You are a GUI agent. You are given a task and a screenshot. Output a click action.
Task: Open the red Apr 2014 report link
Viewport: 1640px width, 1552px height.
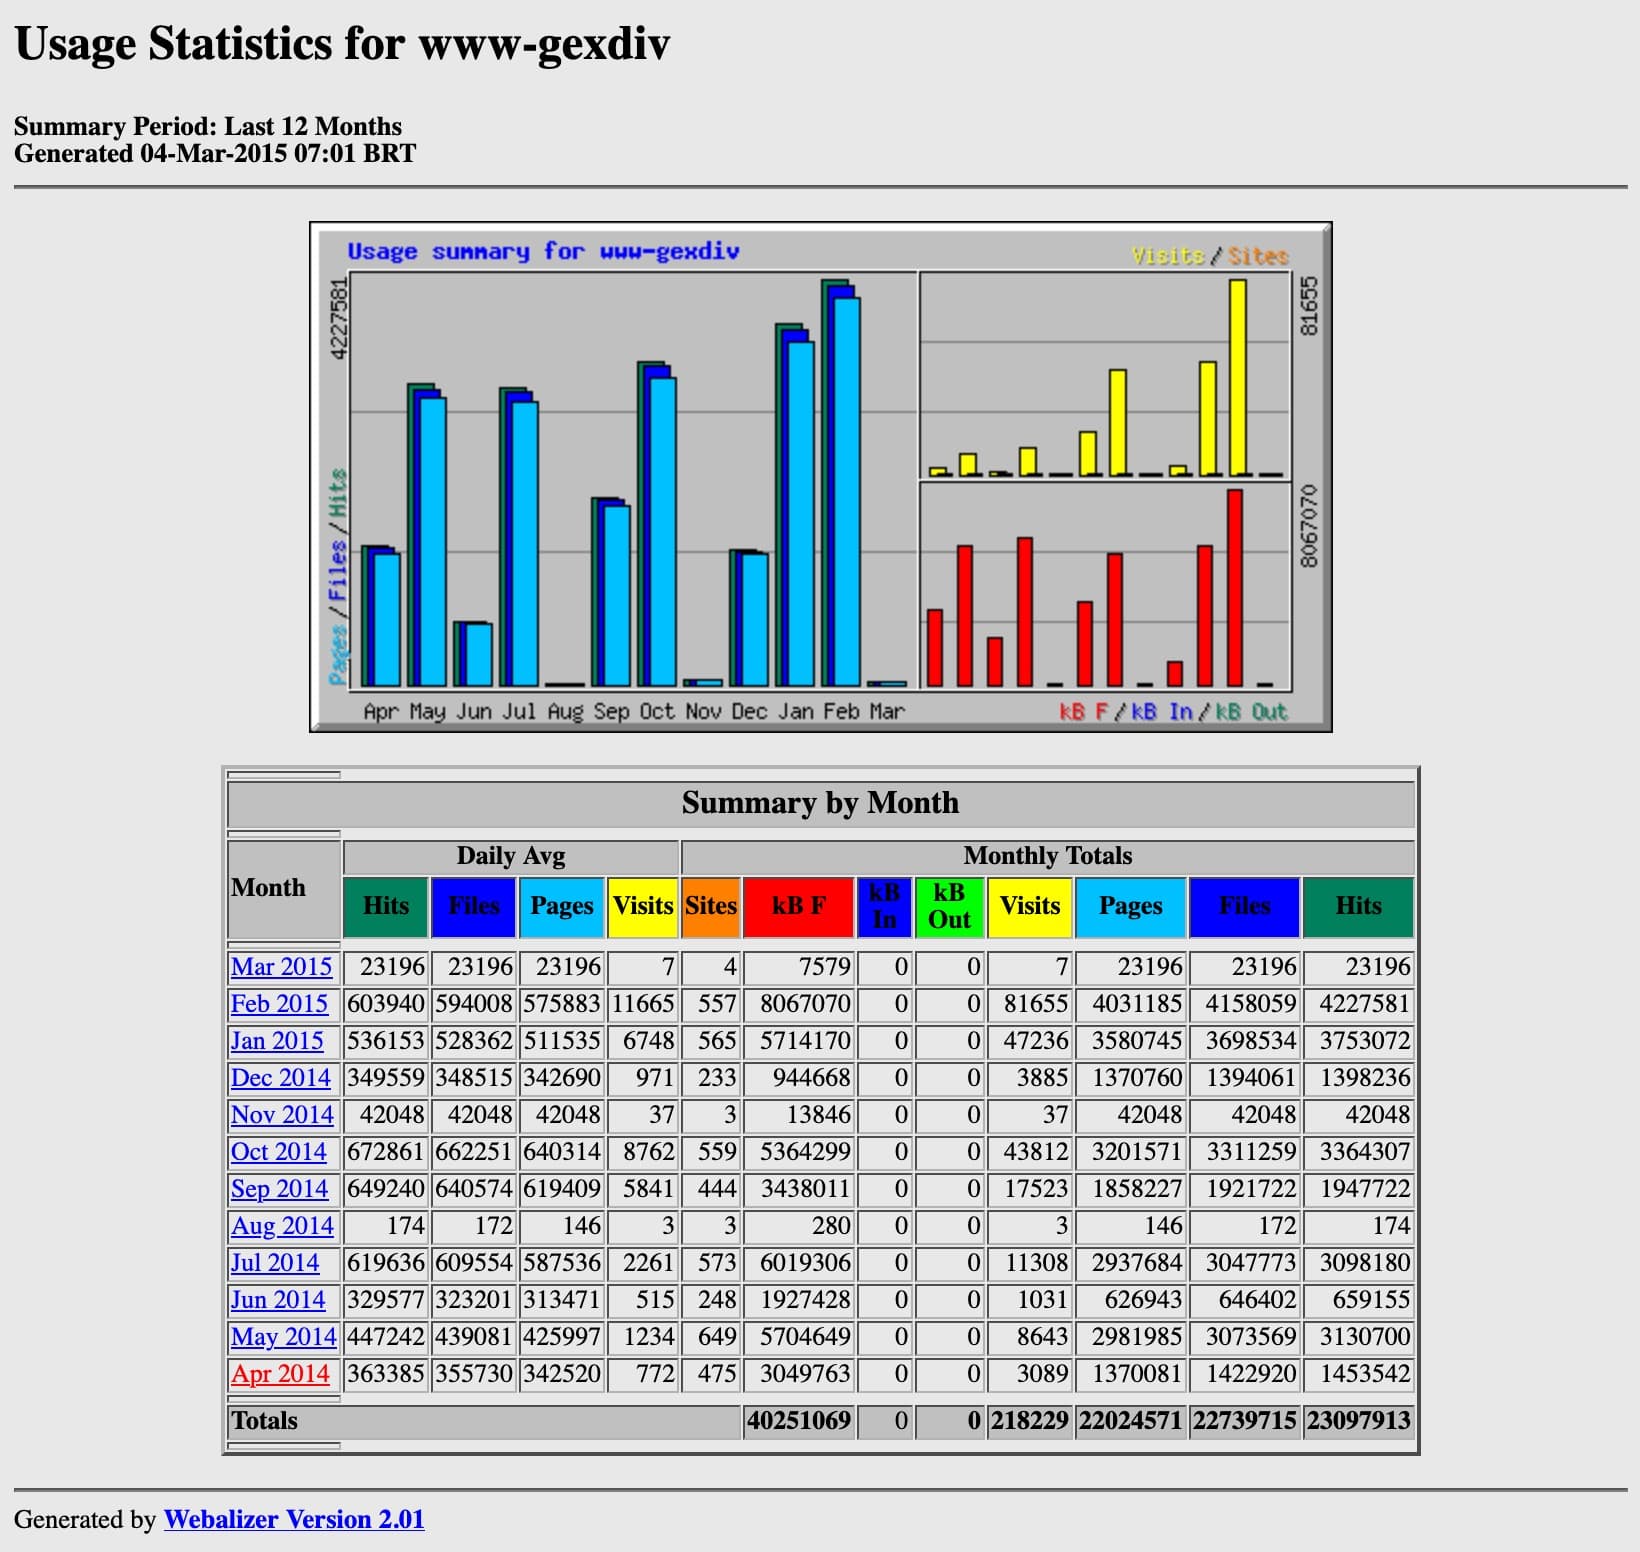280,1374
